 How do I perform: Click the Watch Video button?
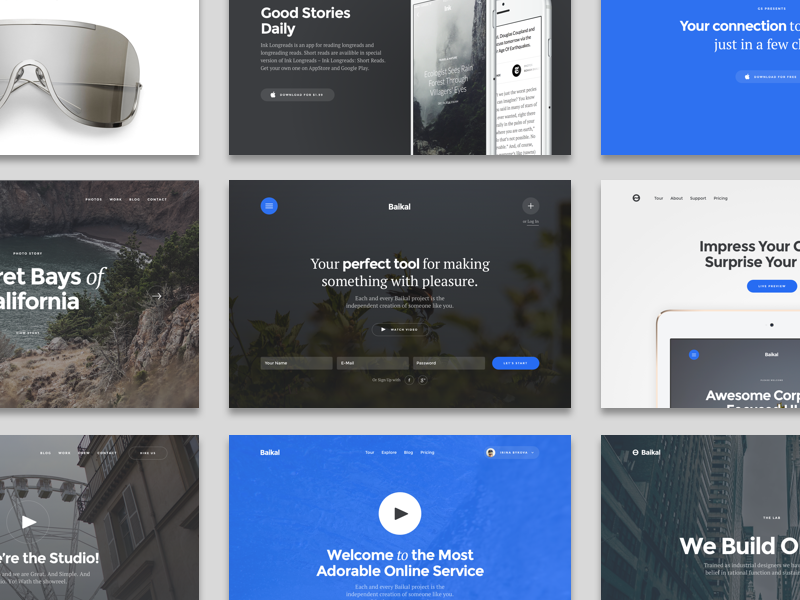click(x=399, y=330)
